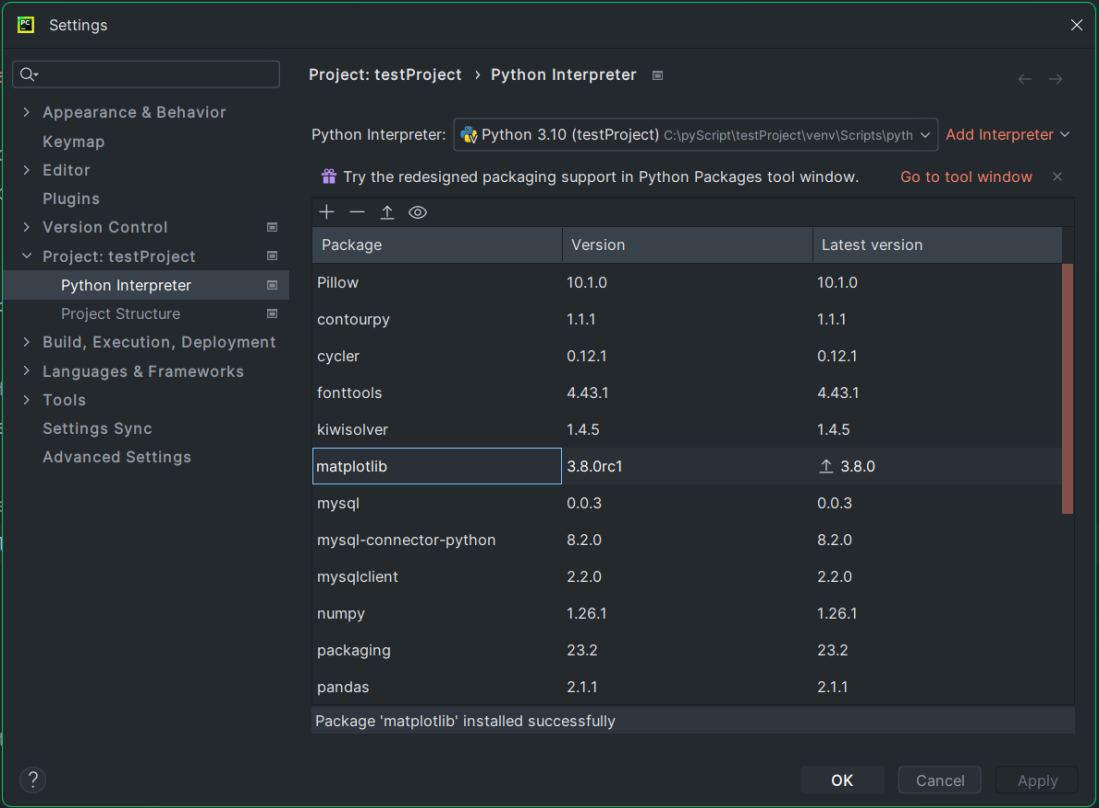Click the upgrade package arrow icon

[387, 212]
